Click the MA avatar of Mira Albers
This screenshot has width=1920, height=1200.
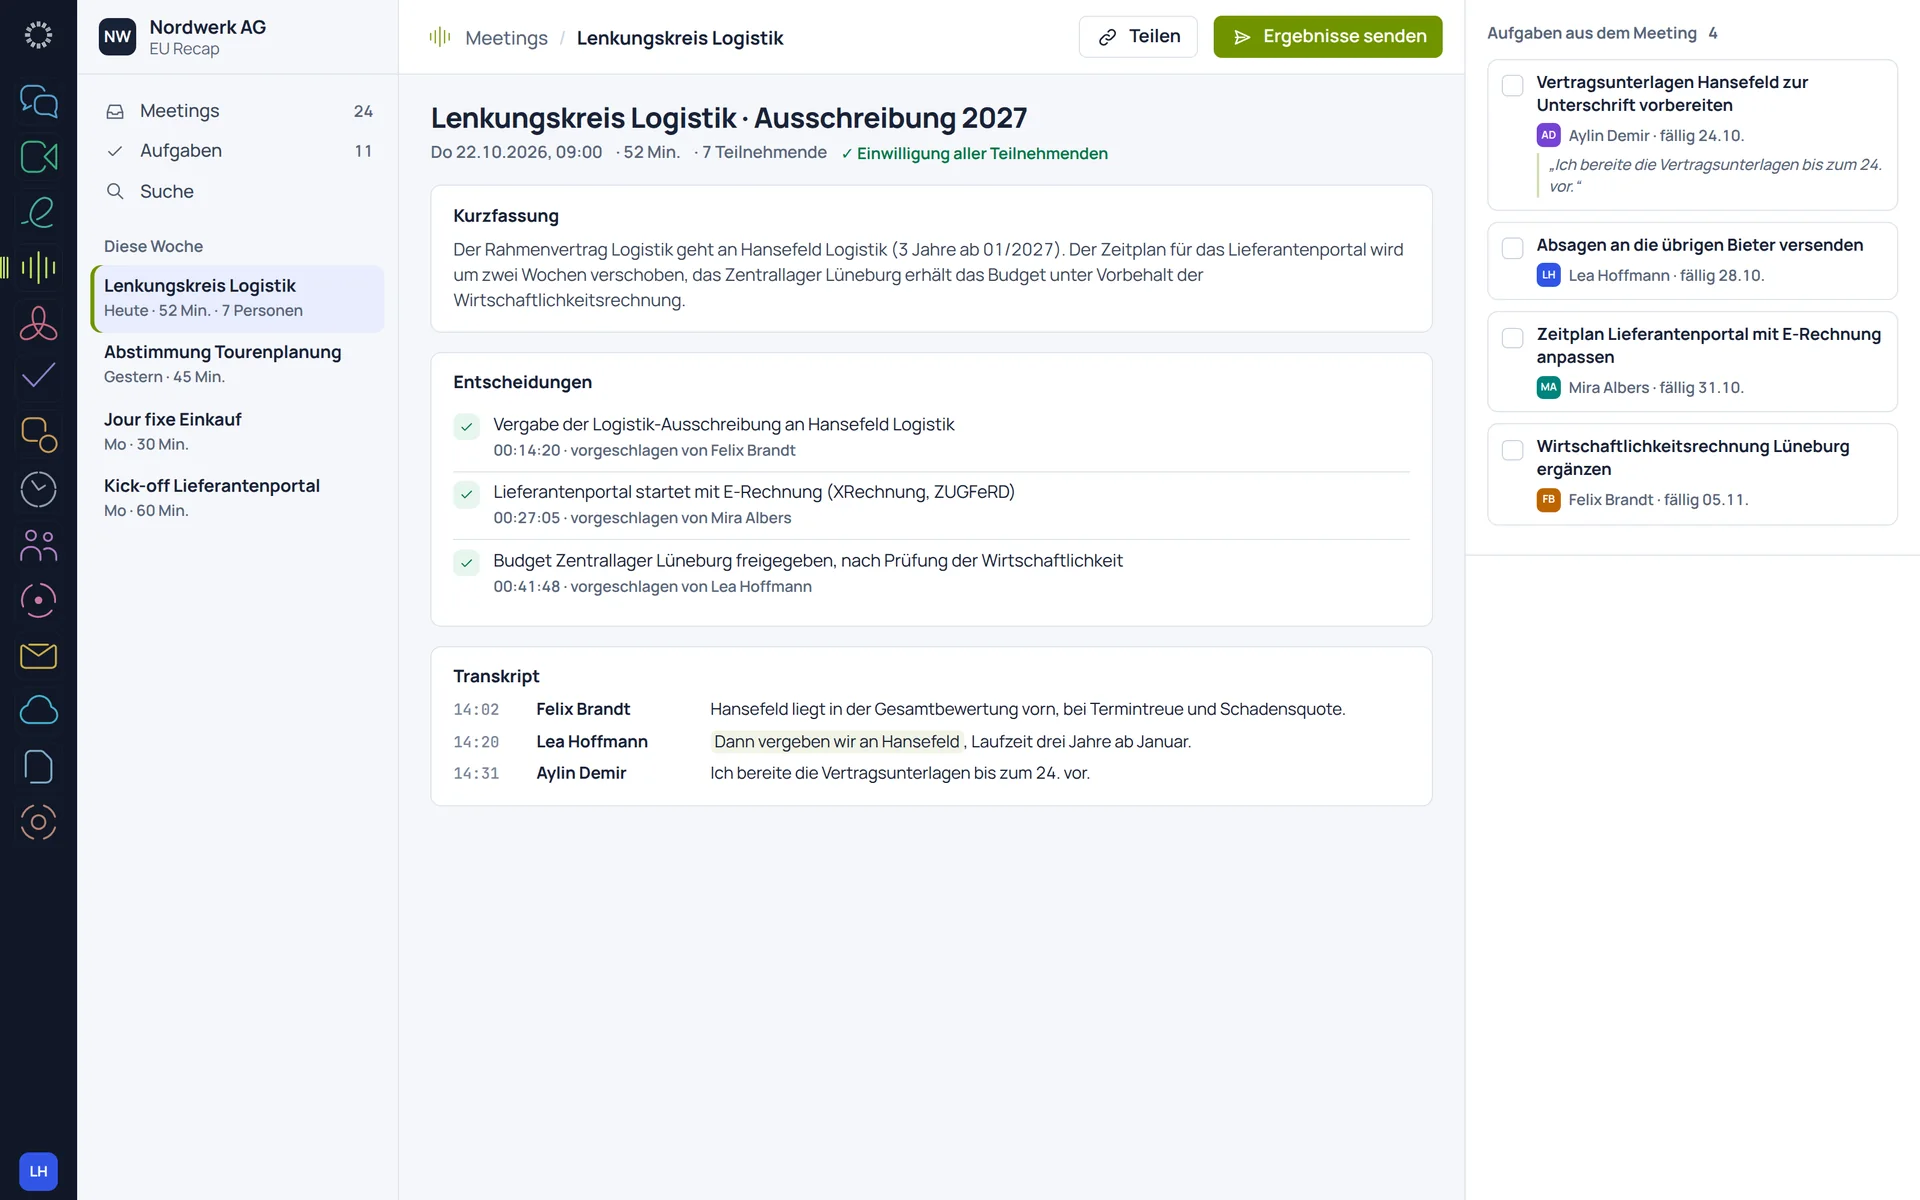point(1548,387)
